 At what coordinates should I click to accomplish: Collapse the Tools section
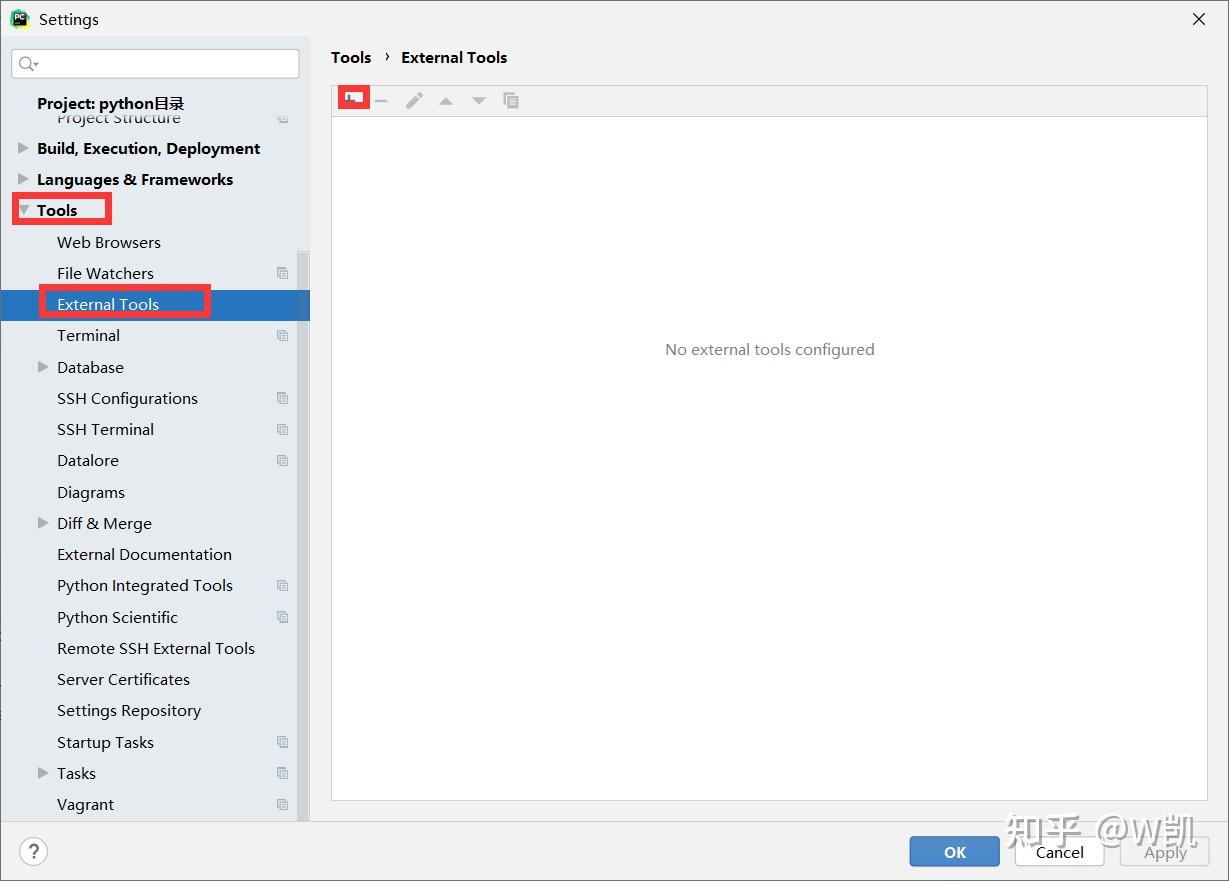point(25,210)
